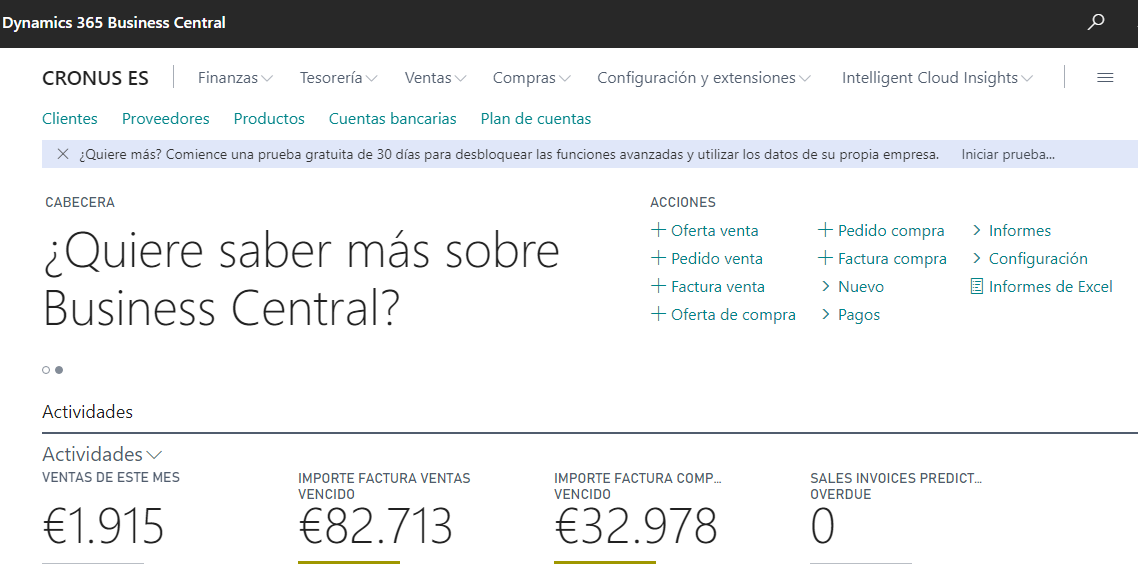Open the Actividades chevron dropdown

point(154,455)
